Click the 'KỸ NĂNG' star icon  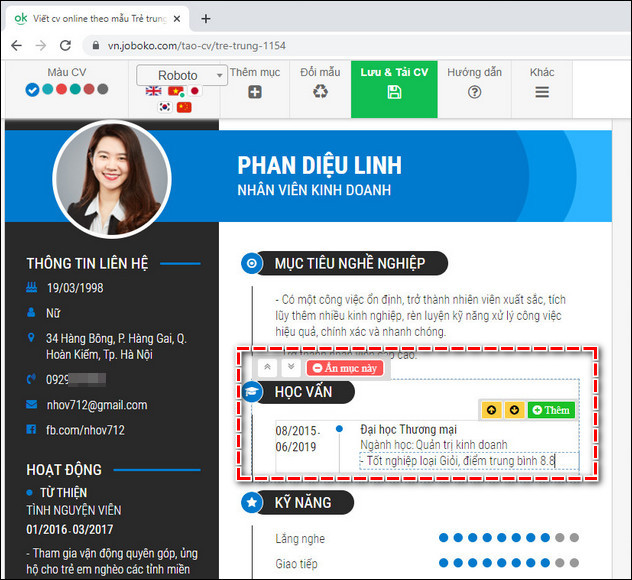click(252, 502)
